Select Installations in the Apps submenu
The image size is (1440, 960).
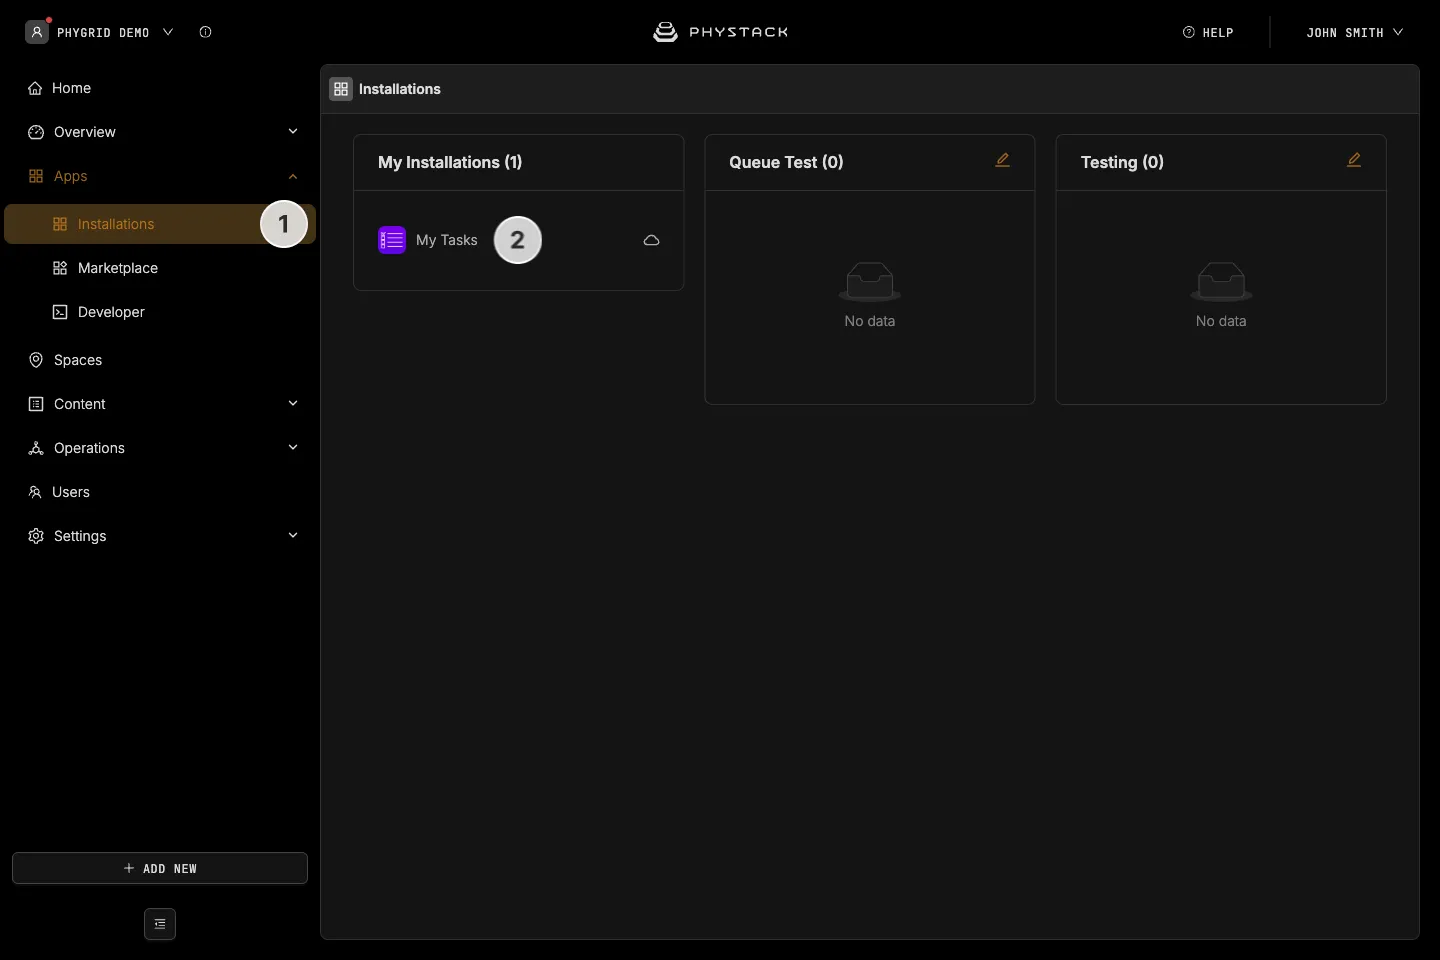click(160, 224)
